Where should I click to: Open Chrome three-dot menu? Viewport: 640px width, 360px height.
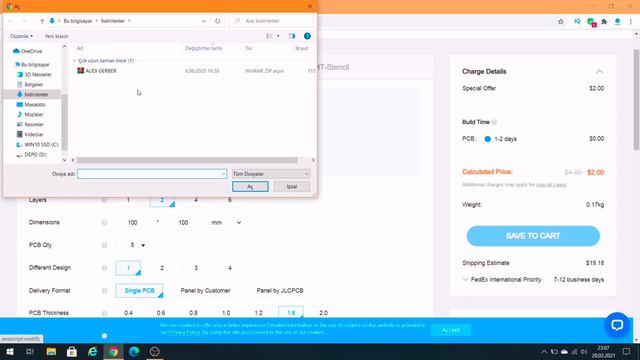click(631, 22)
